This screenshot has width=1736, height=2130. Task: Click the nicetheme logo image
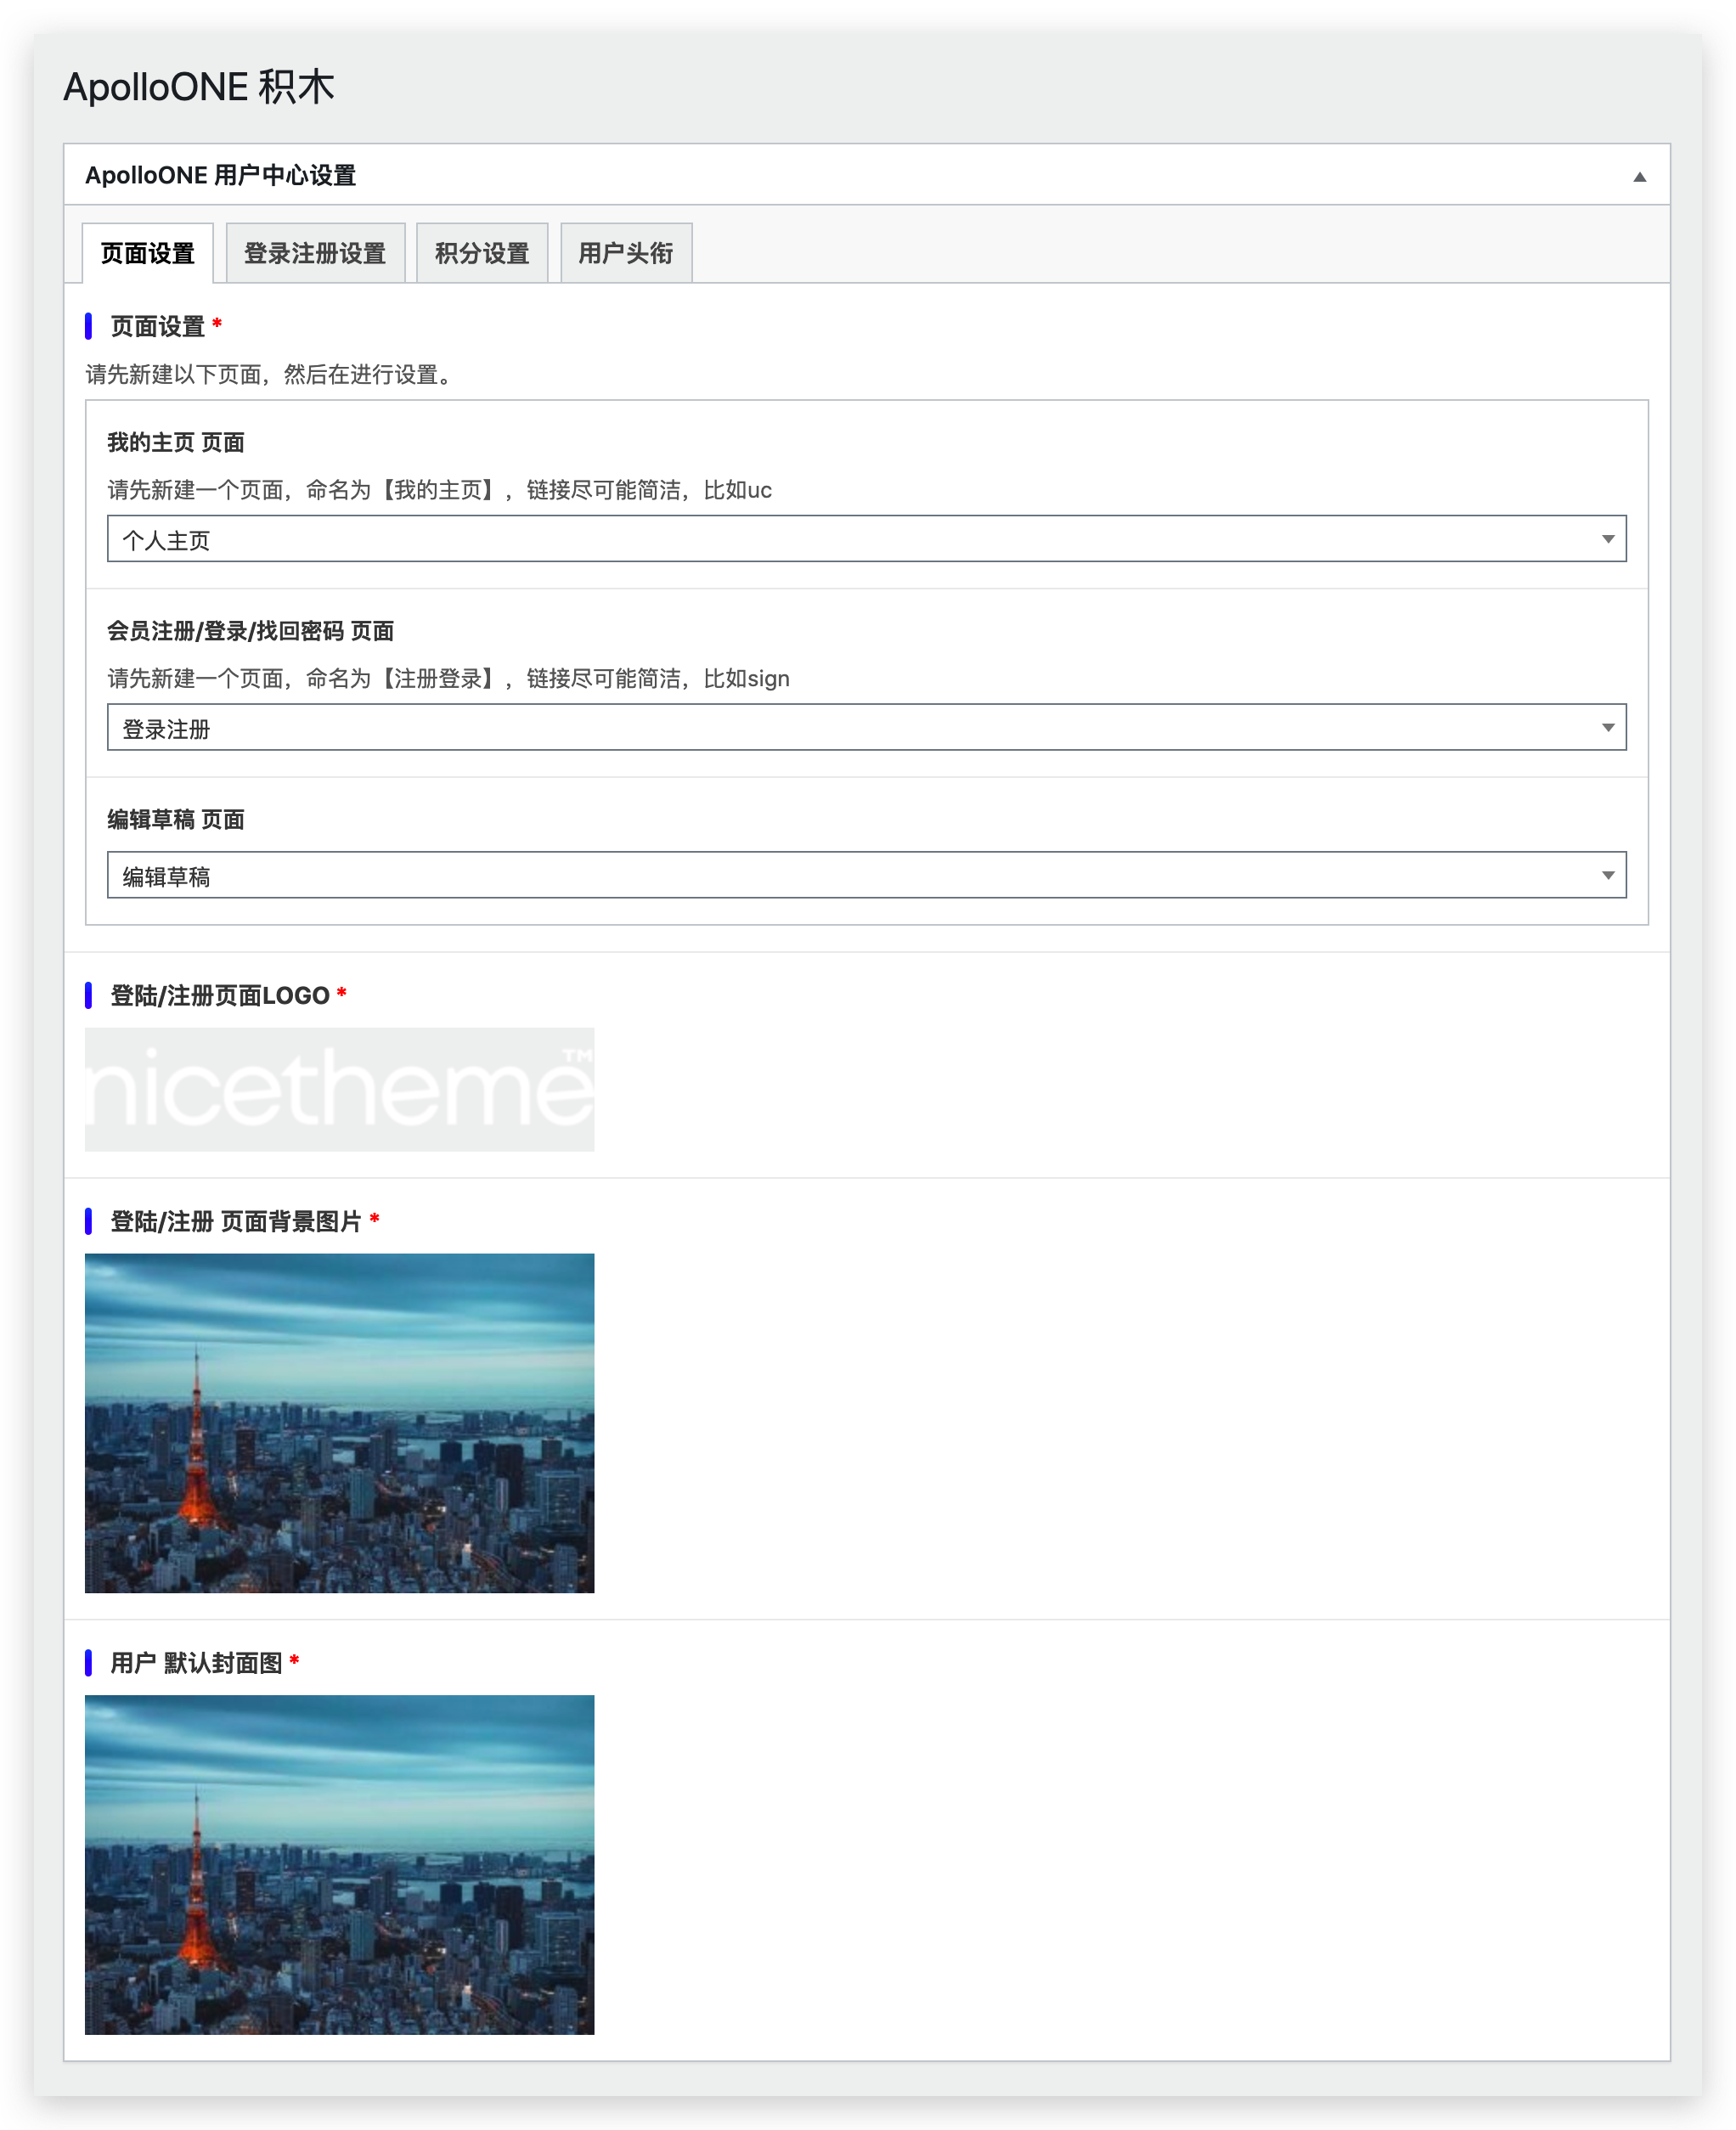[x=339, y=1089]
